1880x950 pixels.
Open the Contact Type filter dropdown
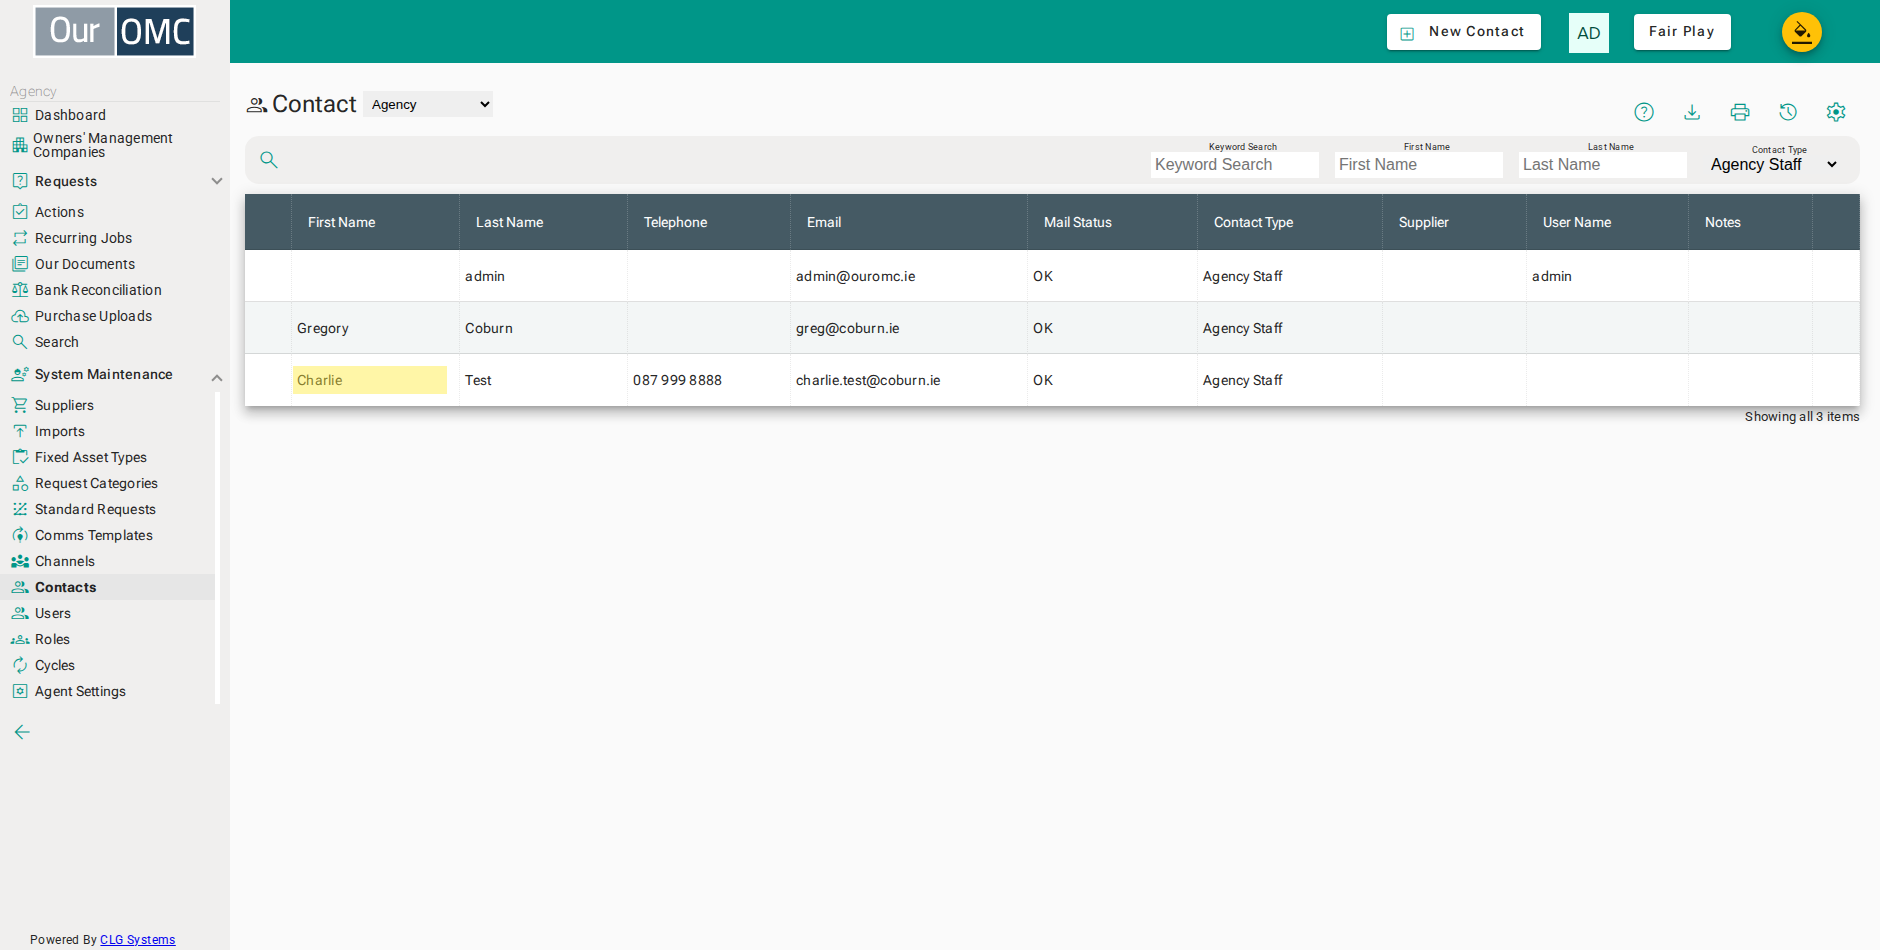[1775, 164]
